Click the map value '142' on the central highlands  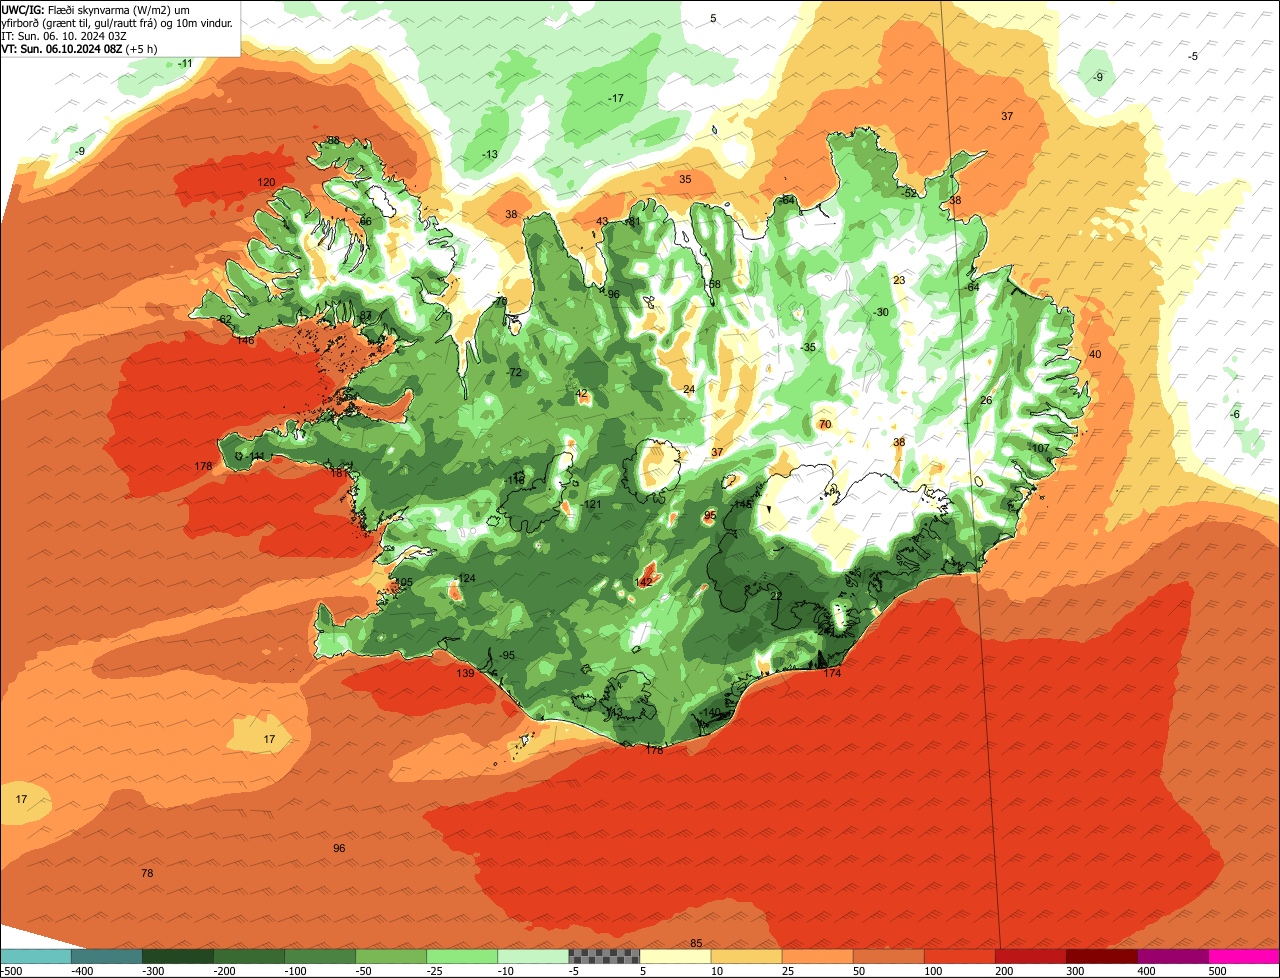click(x=644, y=581)
